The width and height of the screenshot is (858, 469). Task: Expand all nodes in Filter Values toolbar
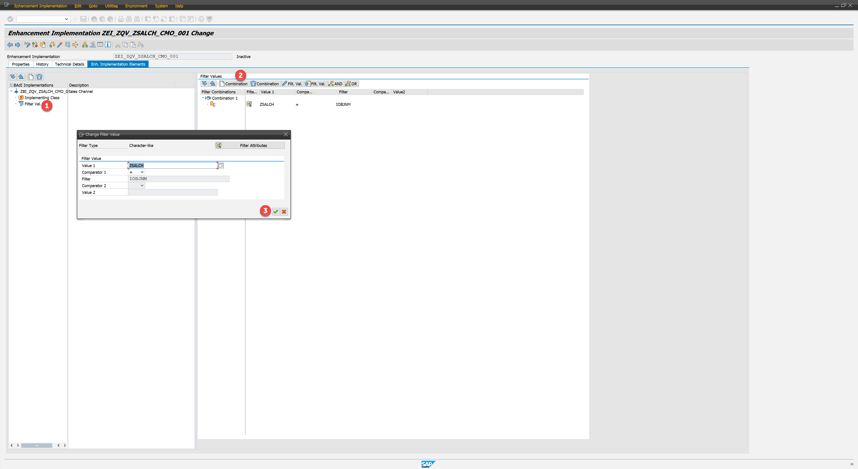(204, 84)
